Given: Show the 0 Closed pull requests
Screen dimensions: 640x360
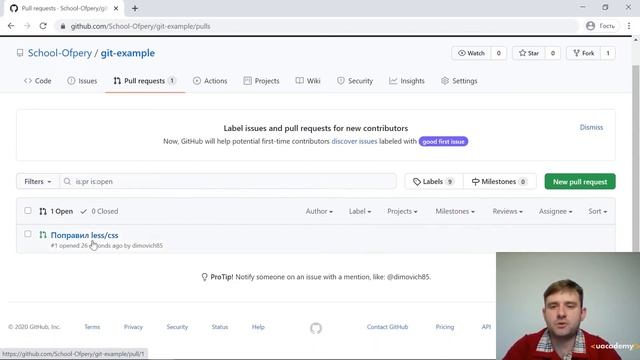Looking at the screenshot, I should [x=99, y=211].
